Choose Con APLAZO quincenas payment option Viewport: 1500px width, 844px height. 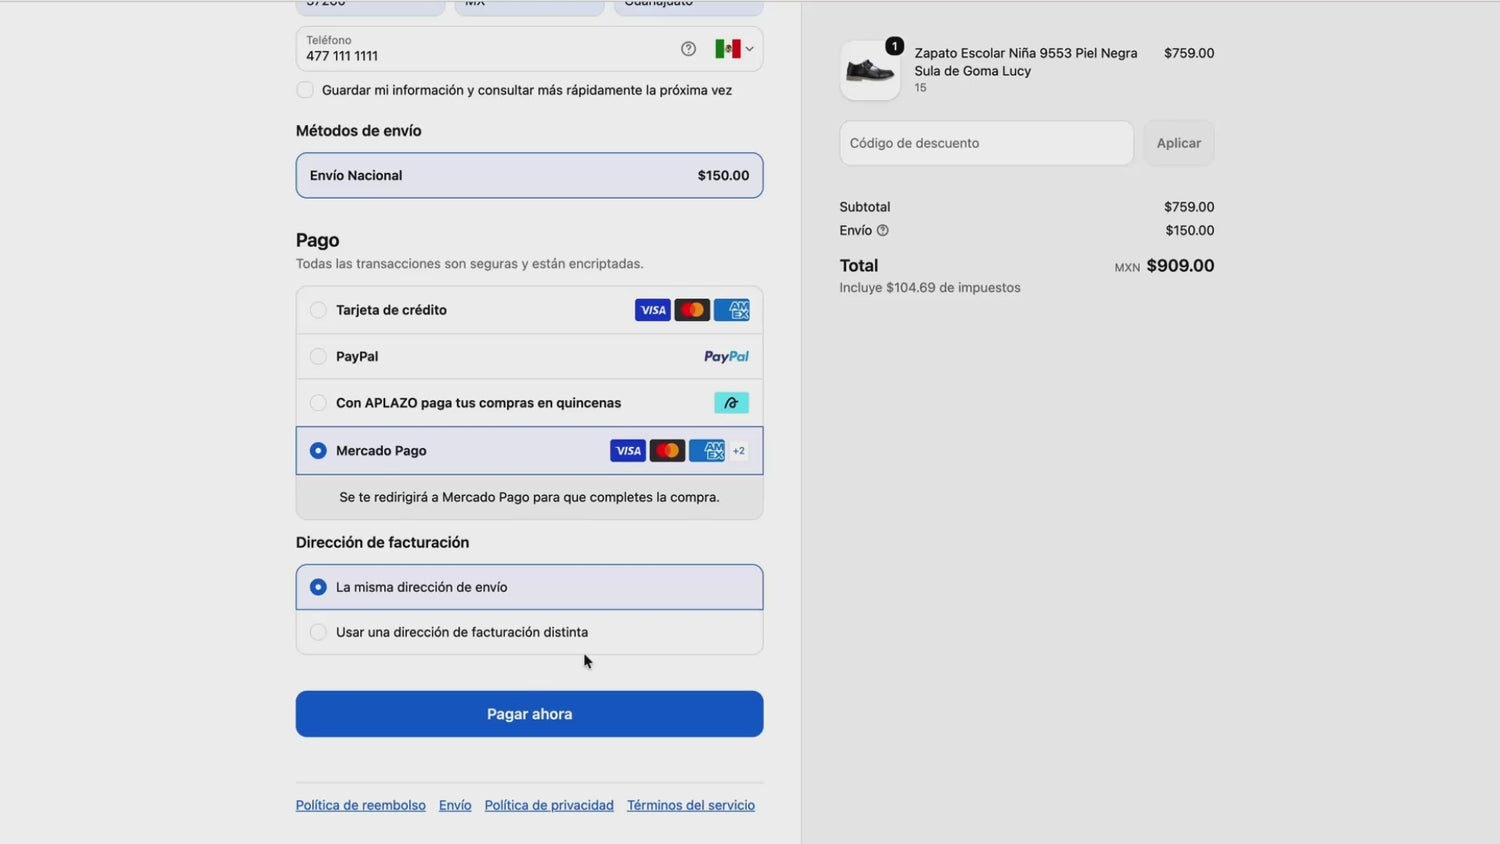[529, 403]
